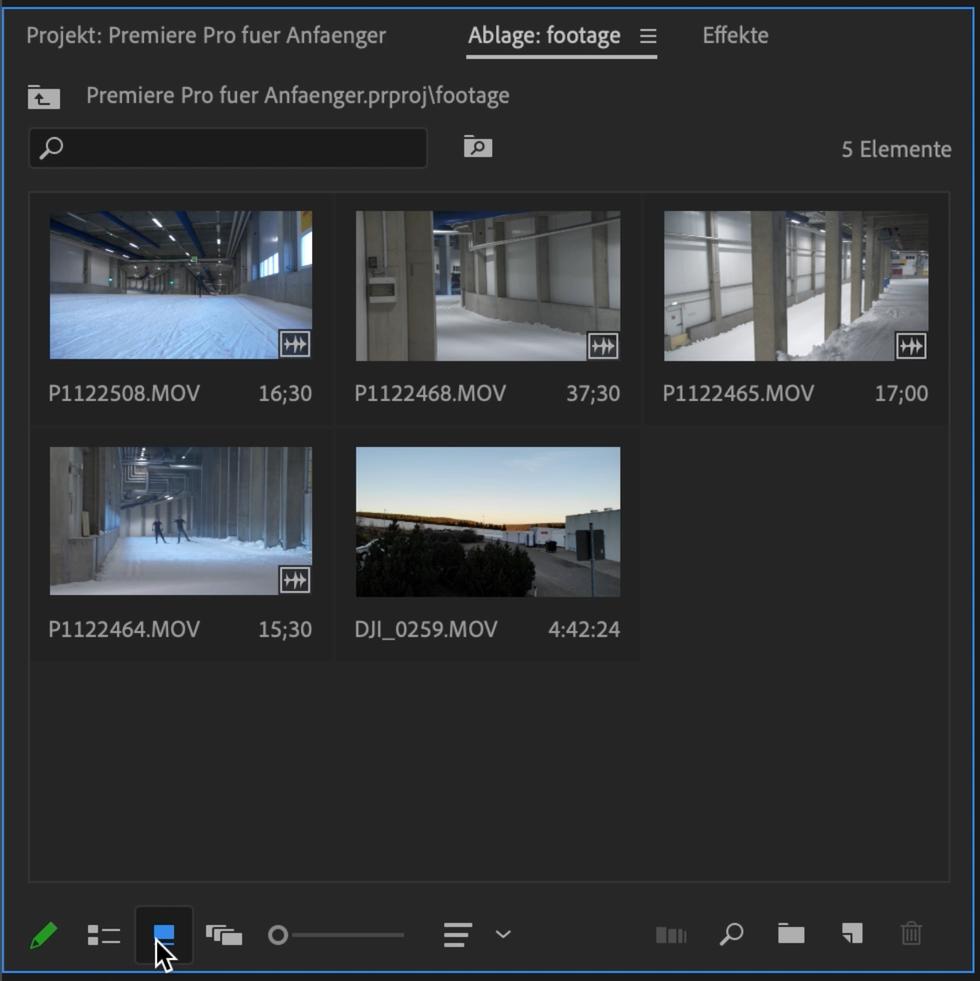Click the Find magnifier icon in bottom toolbar
Image resolution: width=980 pixels, height=981 pixels.
click(x=731, y=934)
